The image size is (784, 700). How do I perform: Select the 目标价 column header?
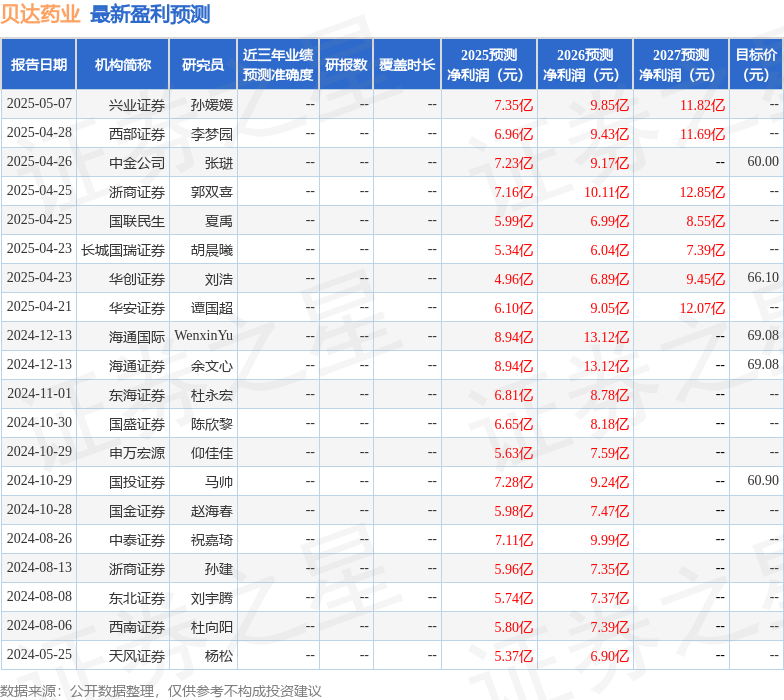[x=756, y=65]
